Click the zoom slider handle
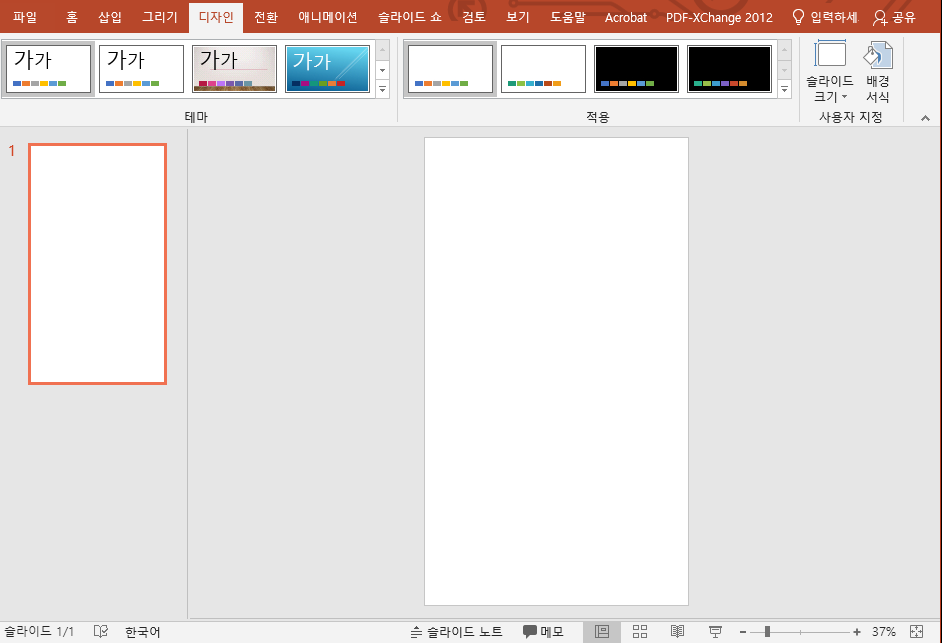The height and width of the screenshot is (643, 942). click(x=767, y=632)
